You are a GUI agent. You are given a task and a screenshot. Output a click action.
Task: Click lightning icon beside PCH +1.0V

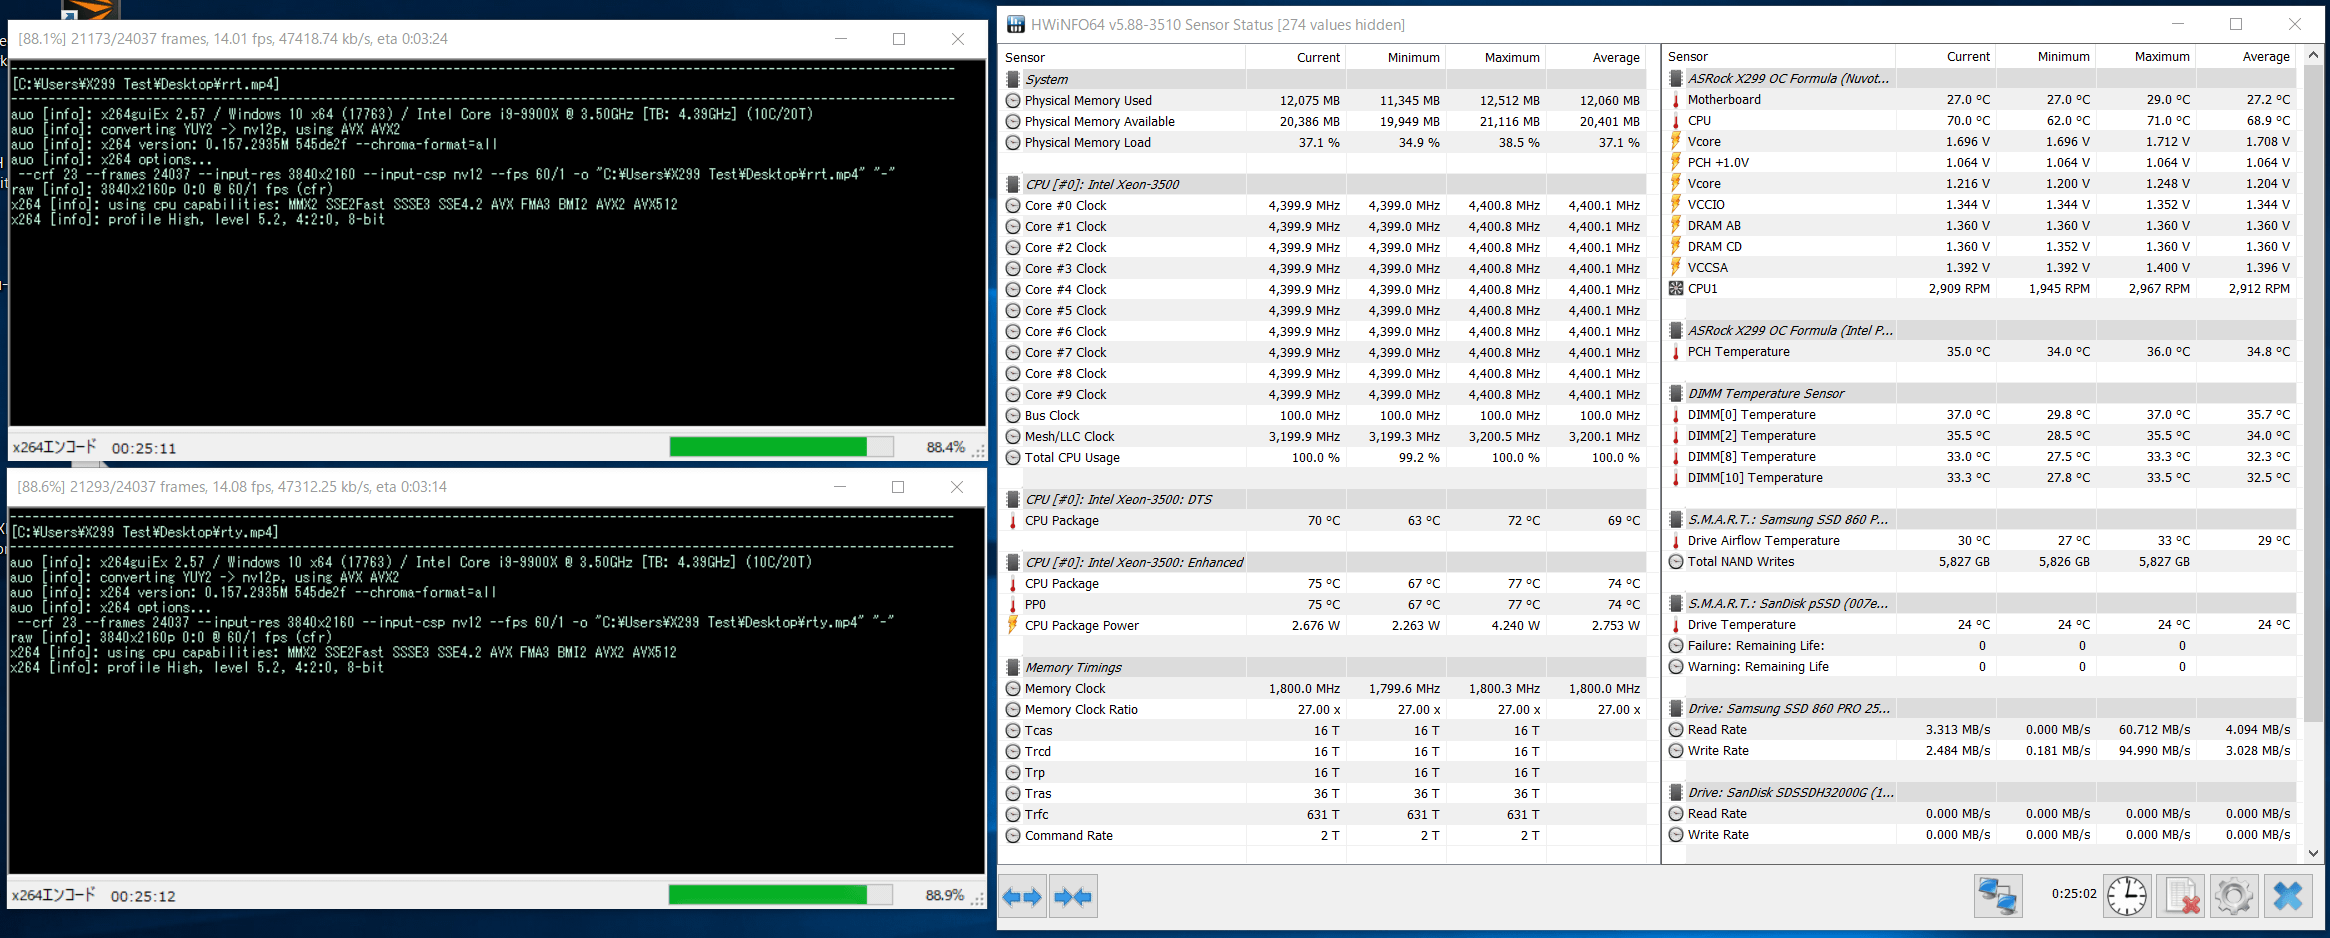1676,162
